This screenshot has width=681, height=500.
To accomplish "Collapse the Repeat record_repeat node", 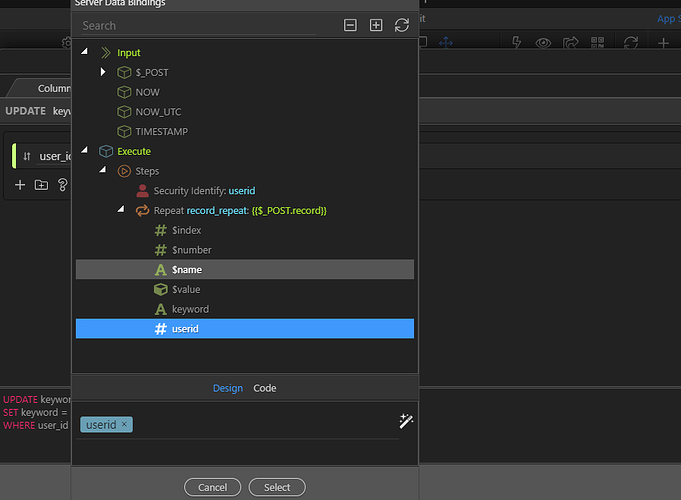I will pos(122,211).
